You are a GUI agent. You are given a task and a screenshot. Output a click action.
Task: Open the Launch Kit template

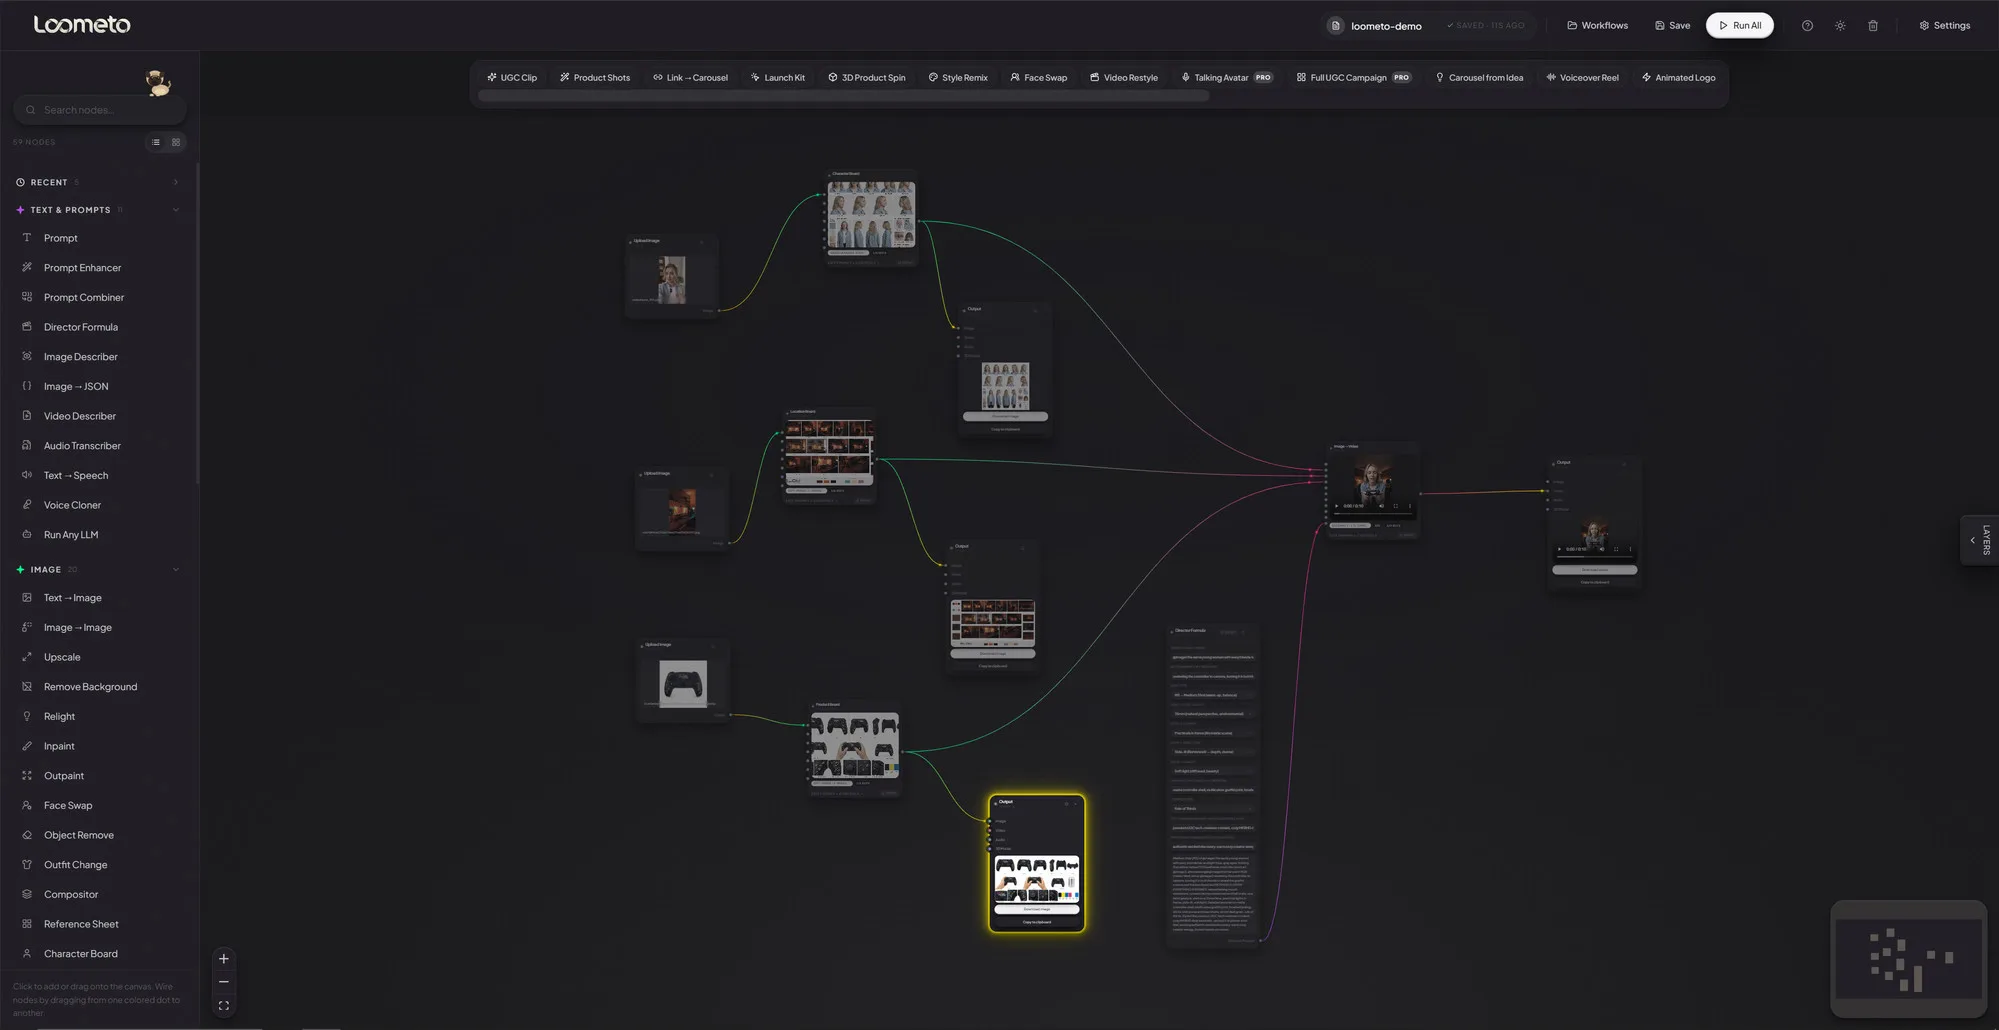coord(778,78)
